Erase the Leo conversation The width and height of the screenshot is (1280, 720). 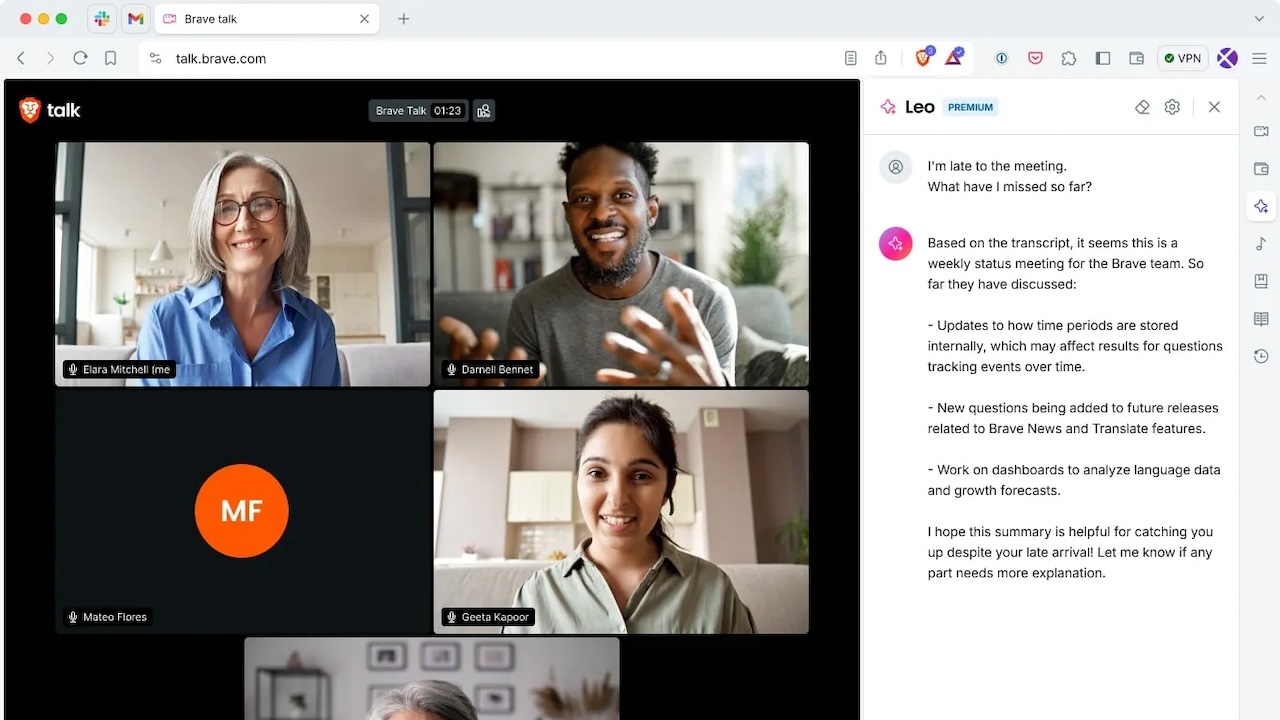pos(1142,107)
